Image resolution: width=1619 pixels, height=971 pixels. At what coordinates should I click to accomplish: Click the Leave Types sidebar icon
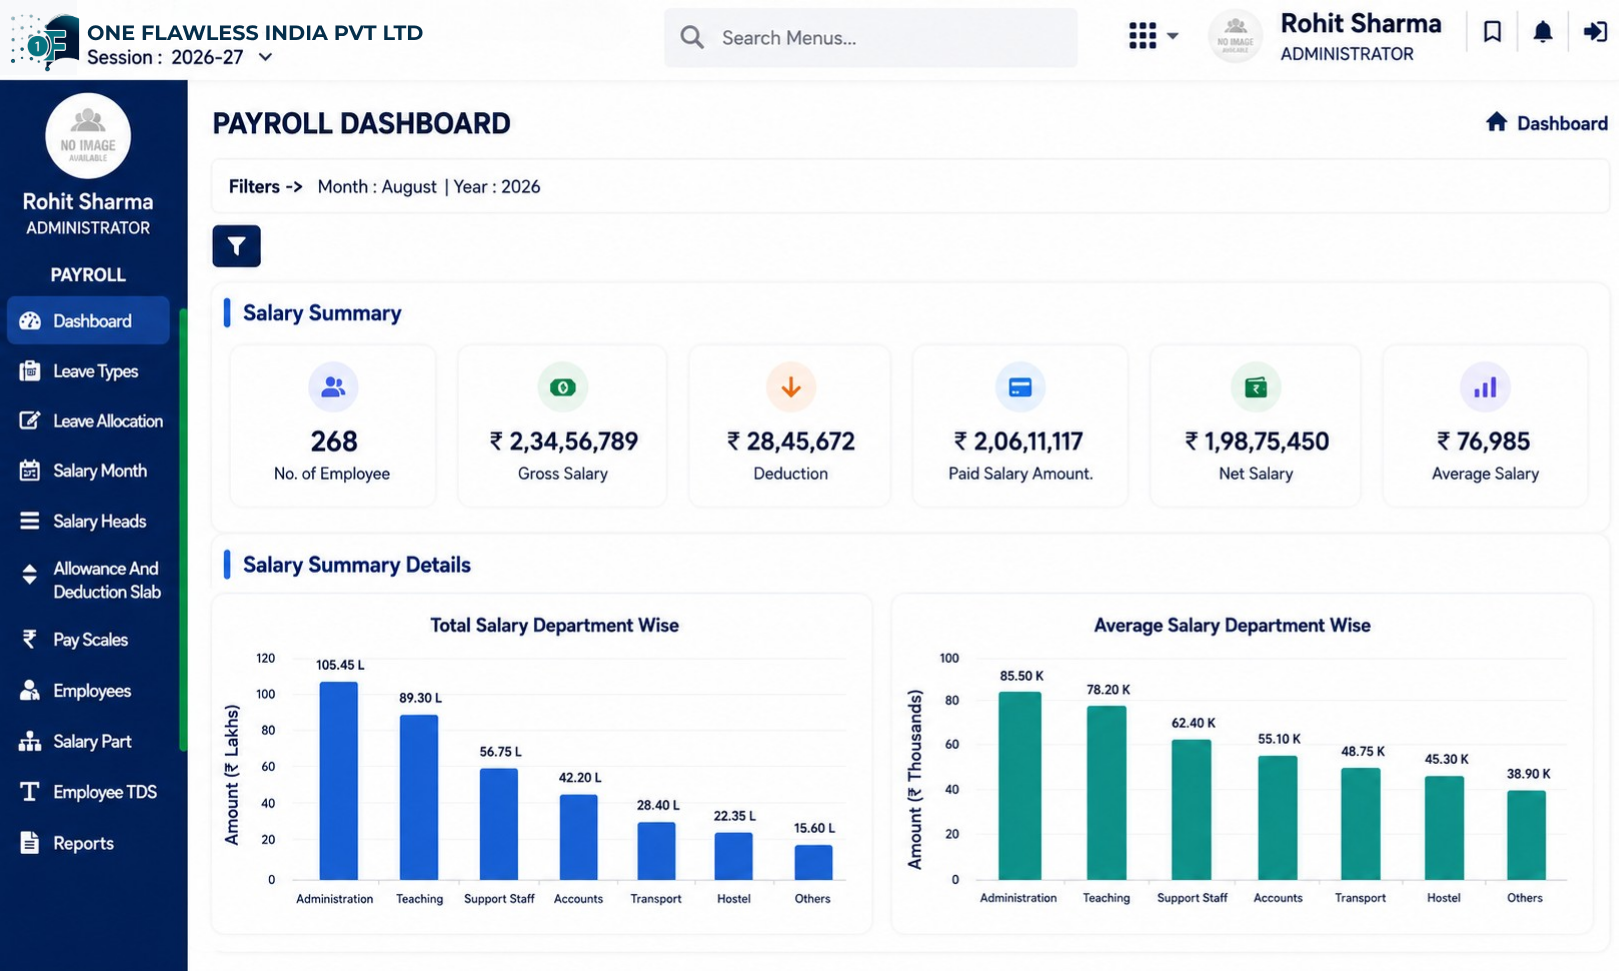click(x=30, y=371)
